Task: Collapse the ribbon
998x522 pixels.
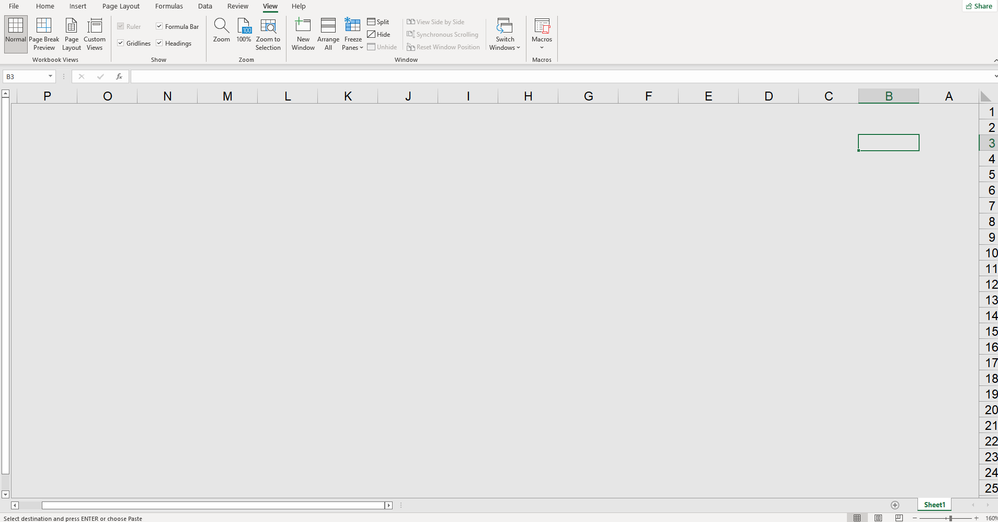Action: click(x=995, y=60)
